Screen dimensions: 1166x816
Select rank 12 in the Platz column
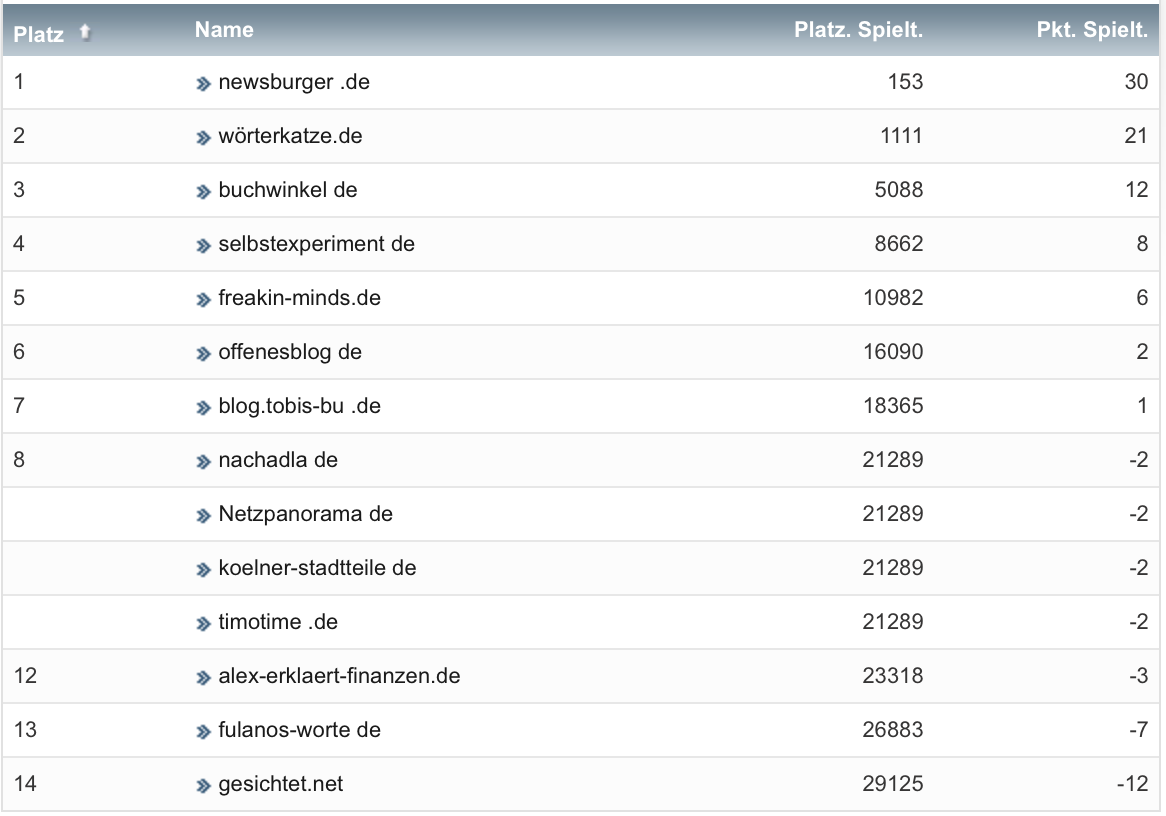point(25,675)
